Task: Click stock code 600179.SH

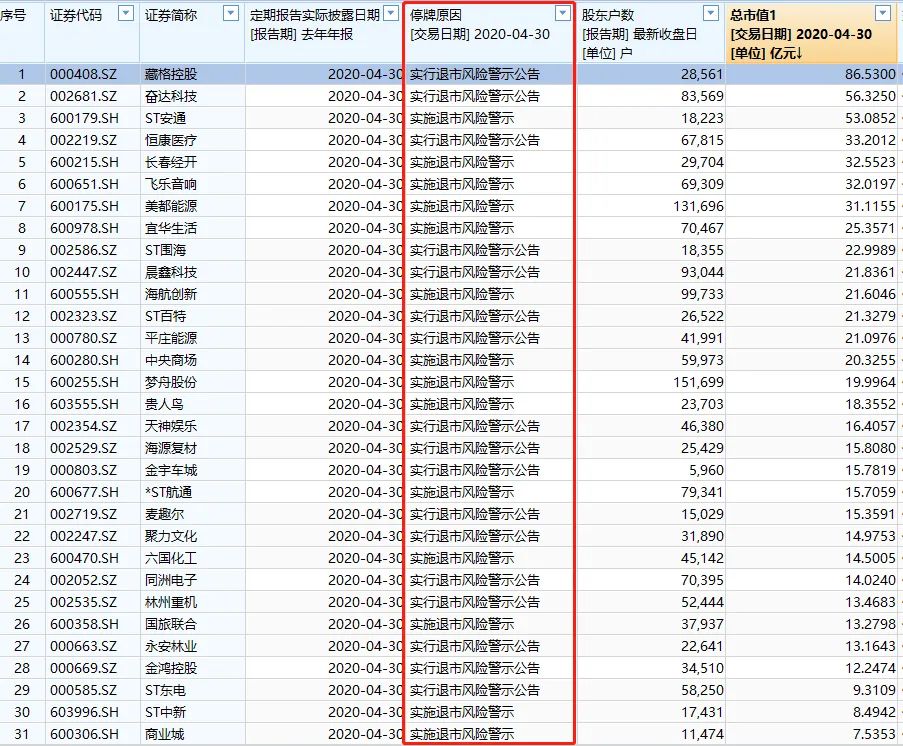Action: 84,118
